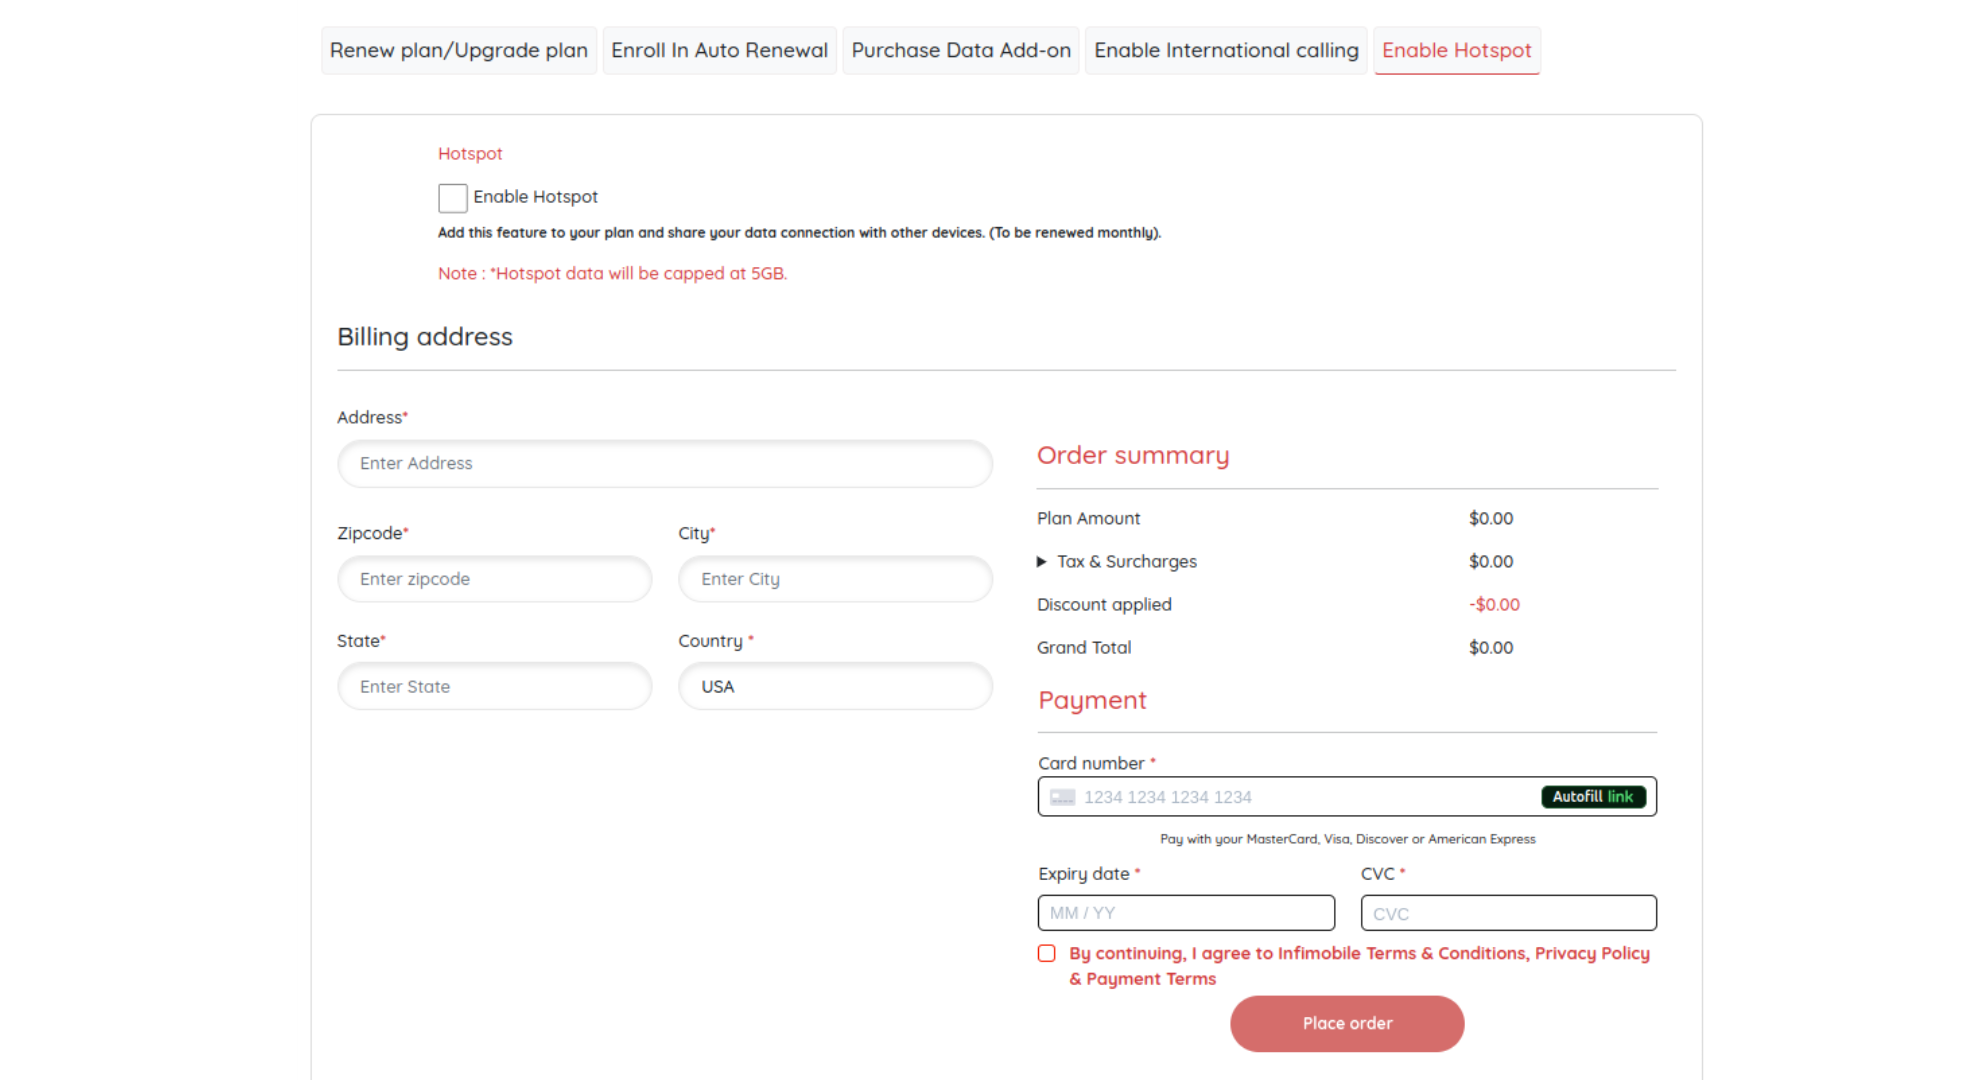The image size is (1961, 1080).
Task: Click the Enter Address input field
Action: pos(664,464)
